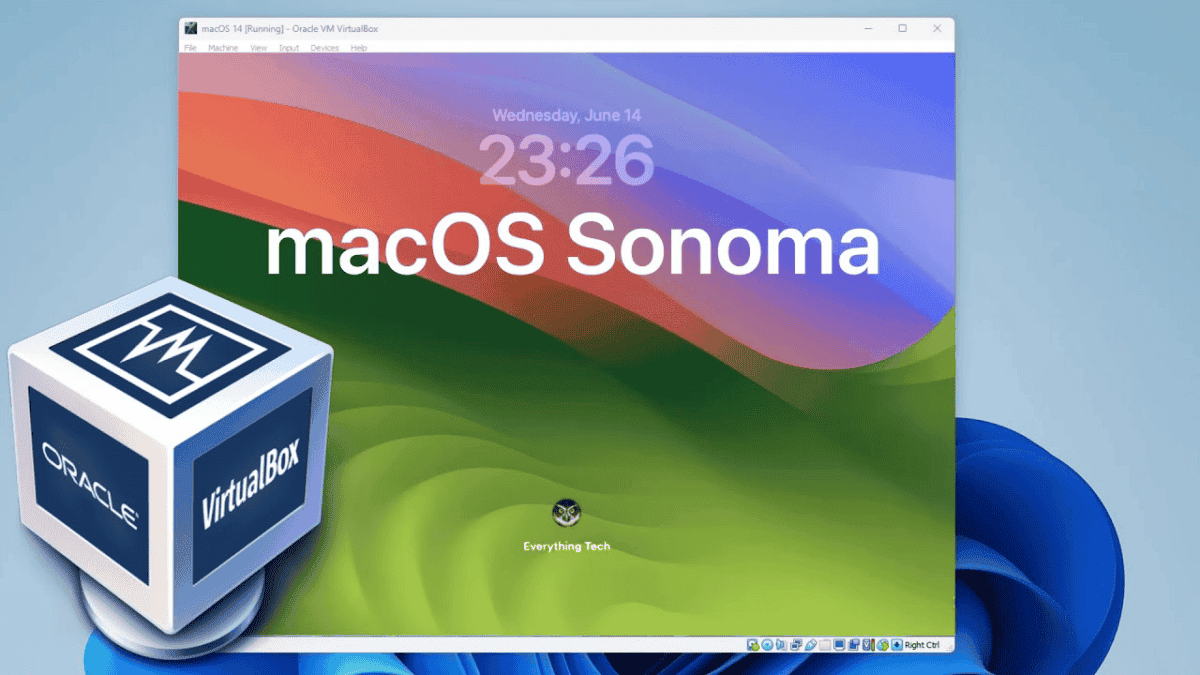Click the display monitor status icon
The width and height of the screenshot is (1200, 675).
840,645
